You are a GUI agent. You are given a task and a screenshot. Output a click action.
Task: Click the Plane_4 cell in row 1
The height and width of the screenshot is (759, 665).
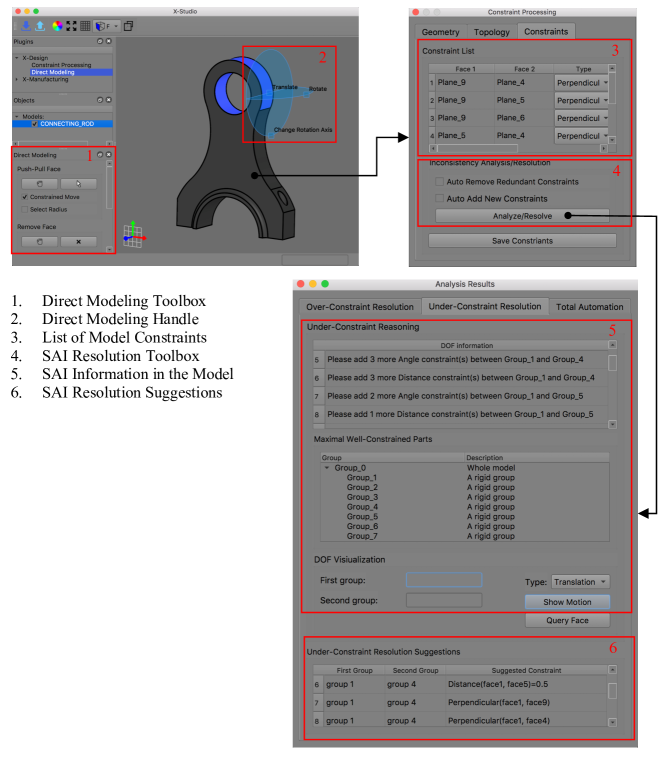524,82
